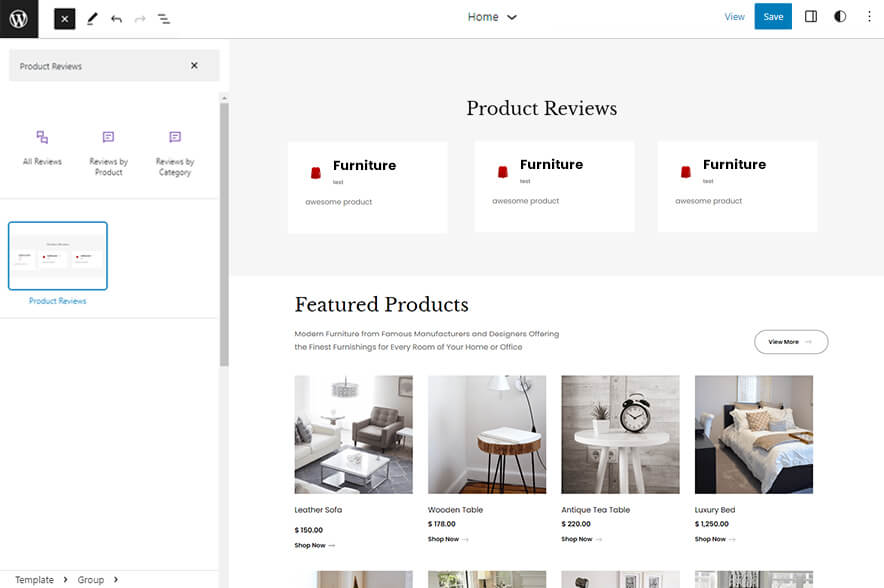Open the document List View

point(164,18)
